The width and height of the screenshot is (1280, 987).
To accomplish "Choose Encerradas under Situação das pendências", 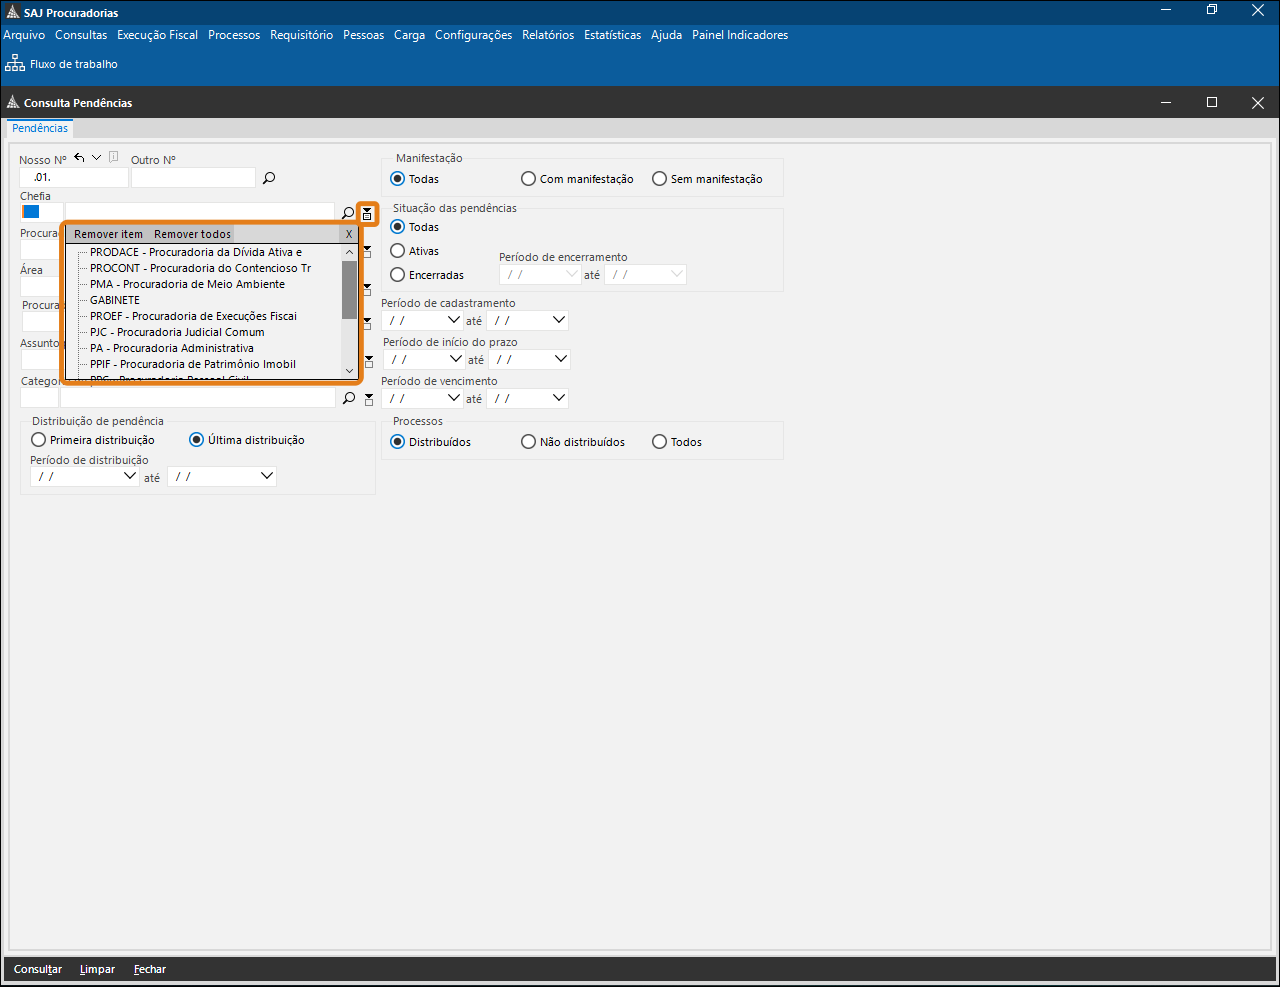I will point(398,275).
